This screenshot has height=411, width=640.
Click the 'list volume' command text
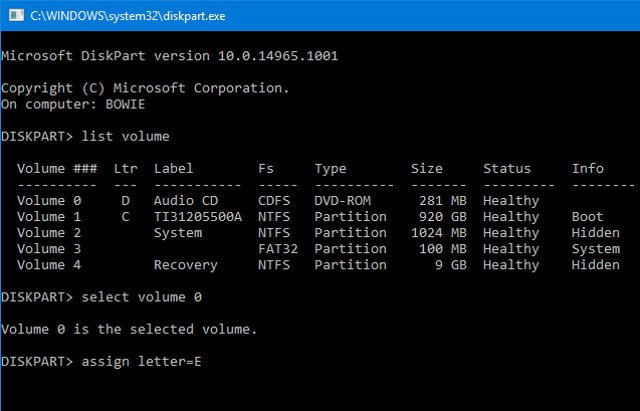(125, 136)
